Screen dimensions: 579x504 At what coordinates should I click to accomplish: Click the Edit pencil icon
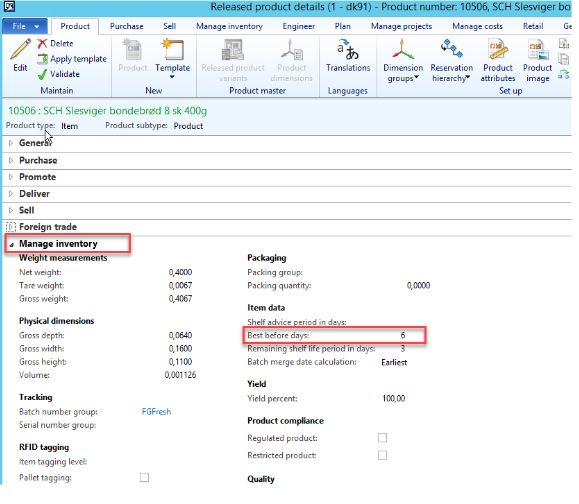[x=20, y=50]
